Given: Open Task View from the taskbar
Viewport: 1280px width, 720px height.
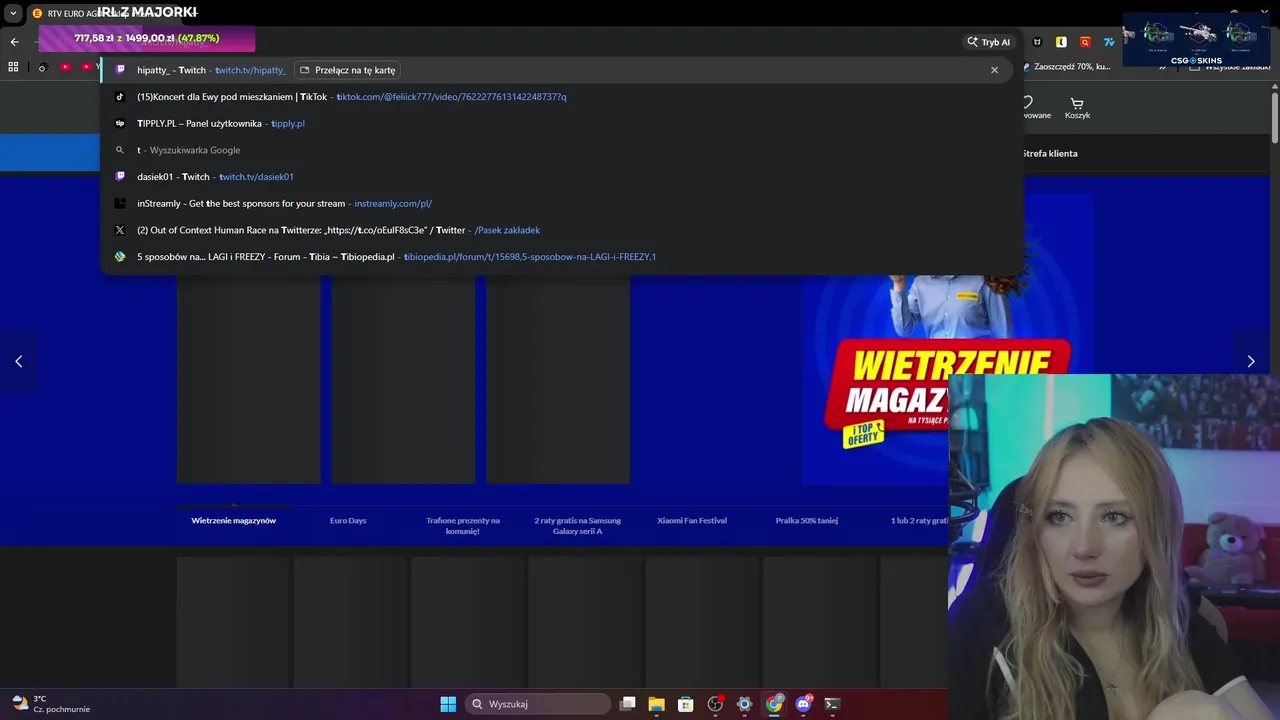Looking at the screenshot, I should pos(627,704).
